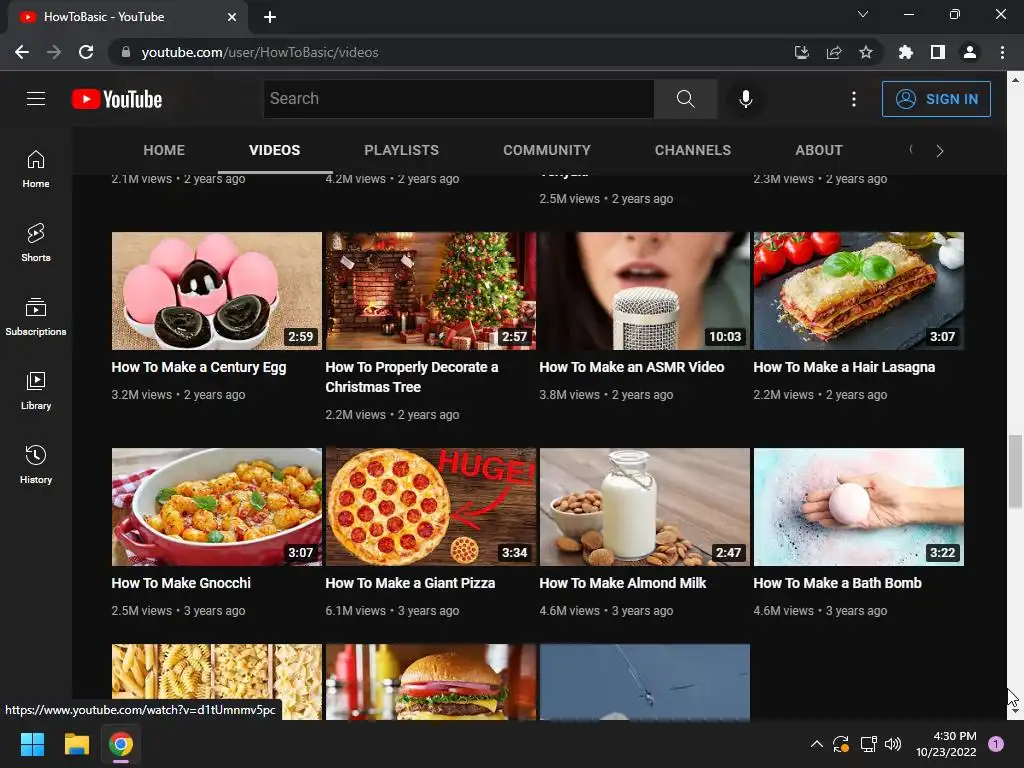Screen dimensions: 1024x768
Task: Open 'How To Make Almond Milk' title
Action: [x=622, y=583]
